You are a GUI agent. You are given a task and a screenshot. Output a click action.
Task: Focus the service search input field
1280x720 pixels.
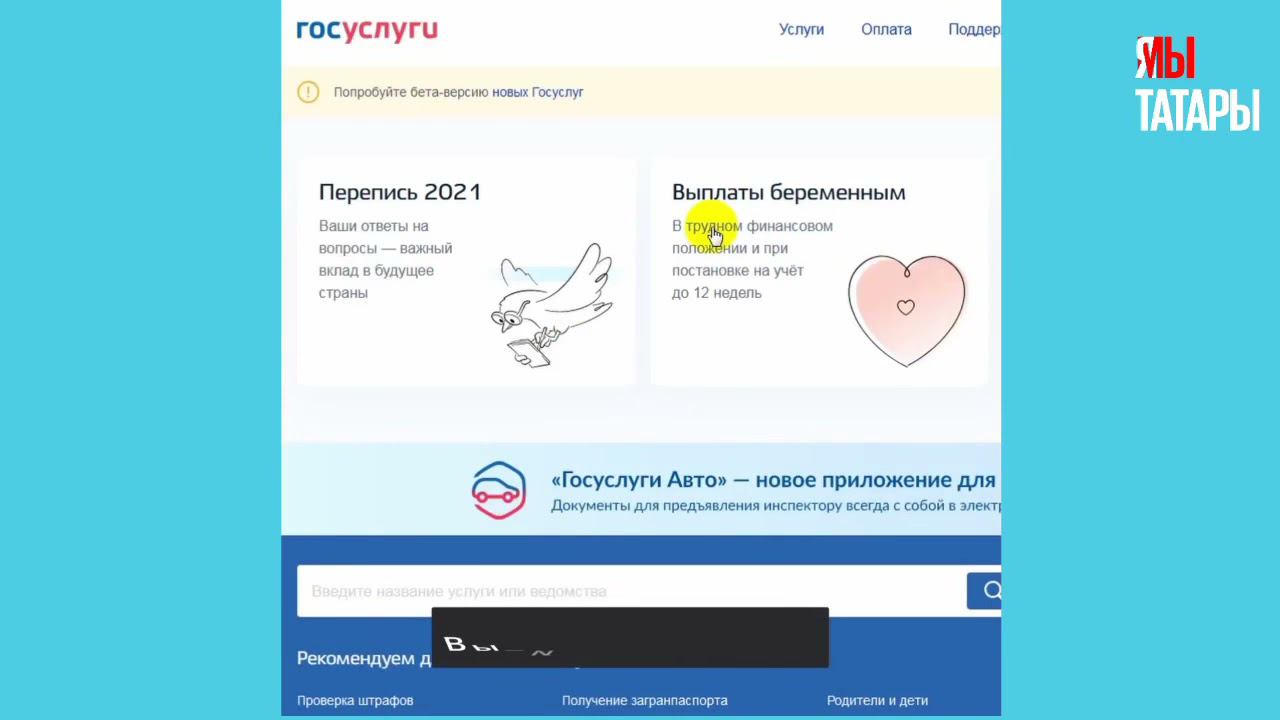coord(632,591)
